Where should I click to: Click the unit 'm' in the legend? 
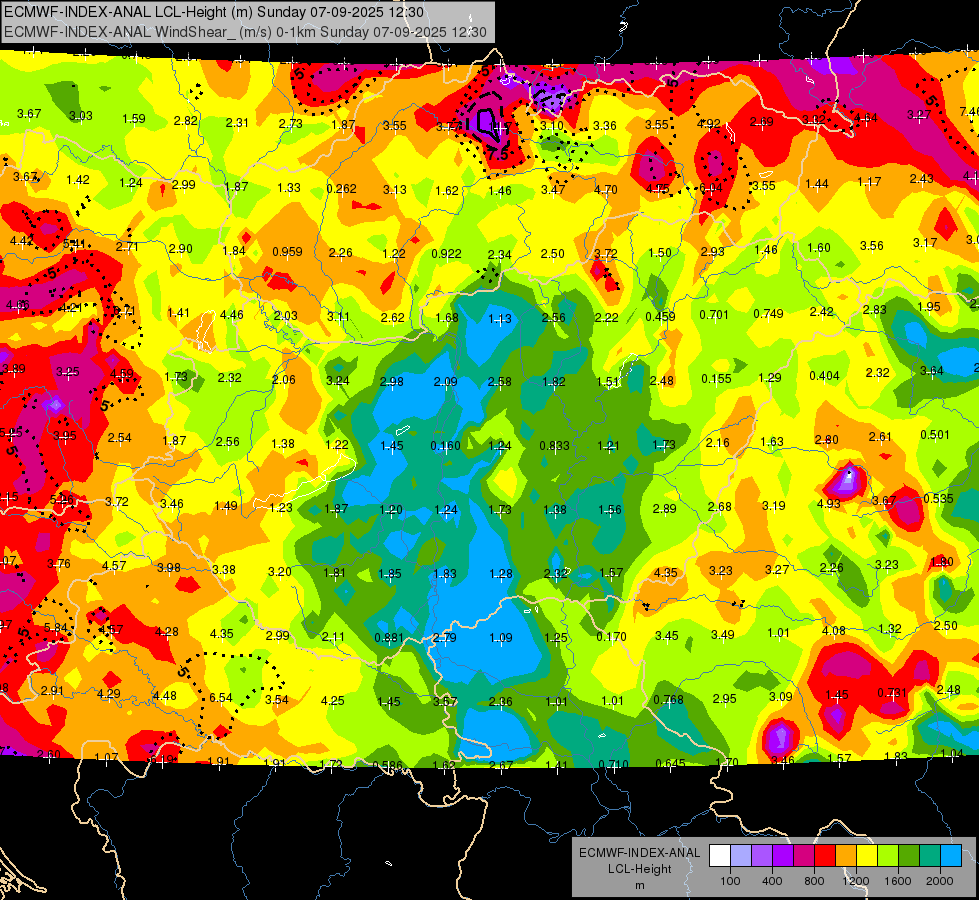point(640,885)
